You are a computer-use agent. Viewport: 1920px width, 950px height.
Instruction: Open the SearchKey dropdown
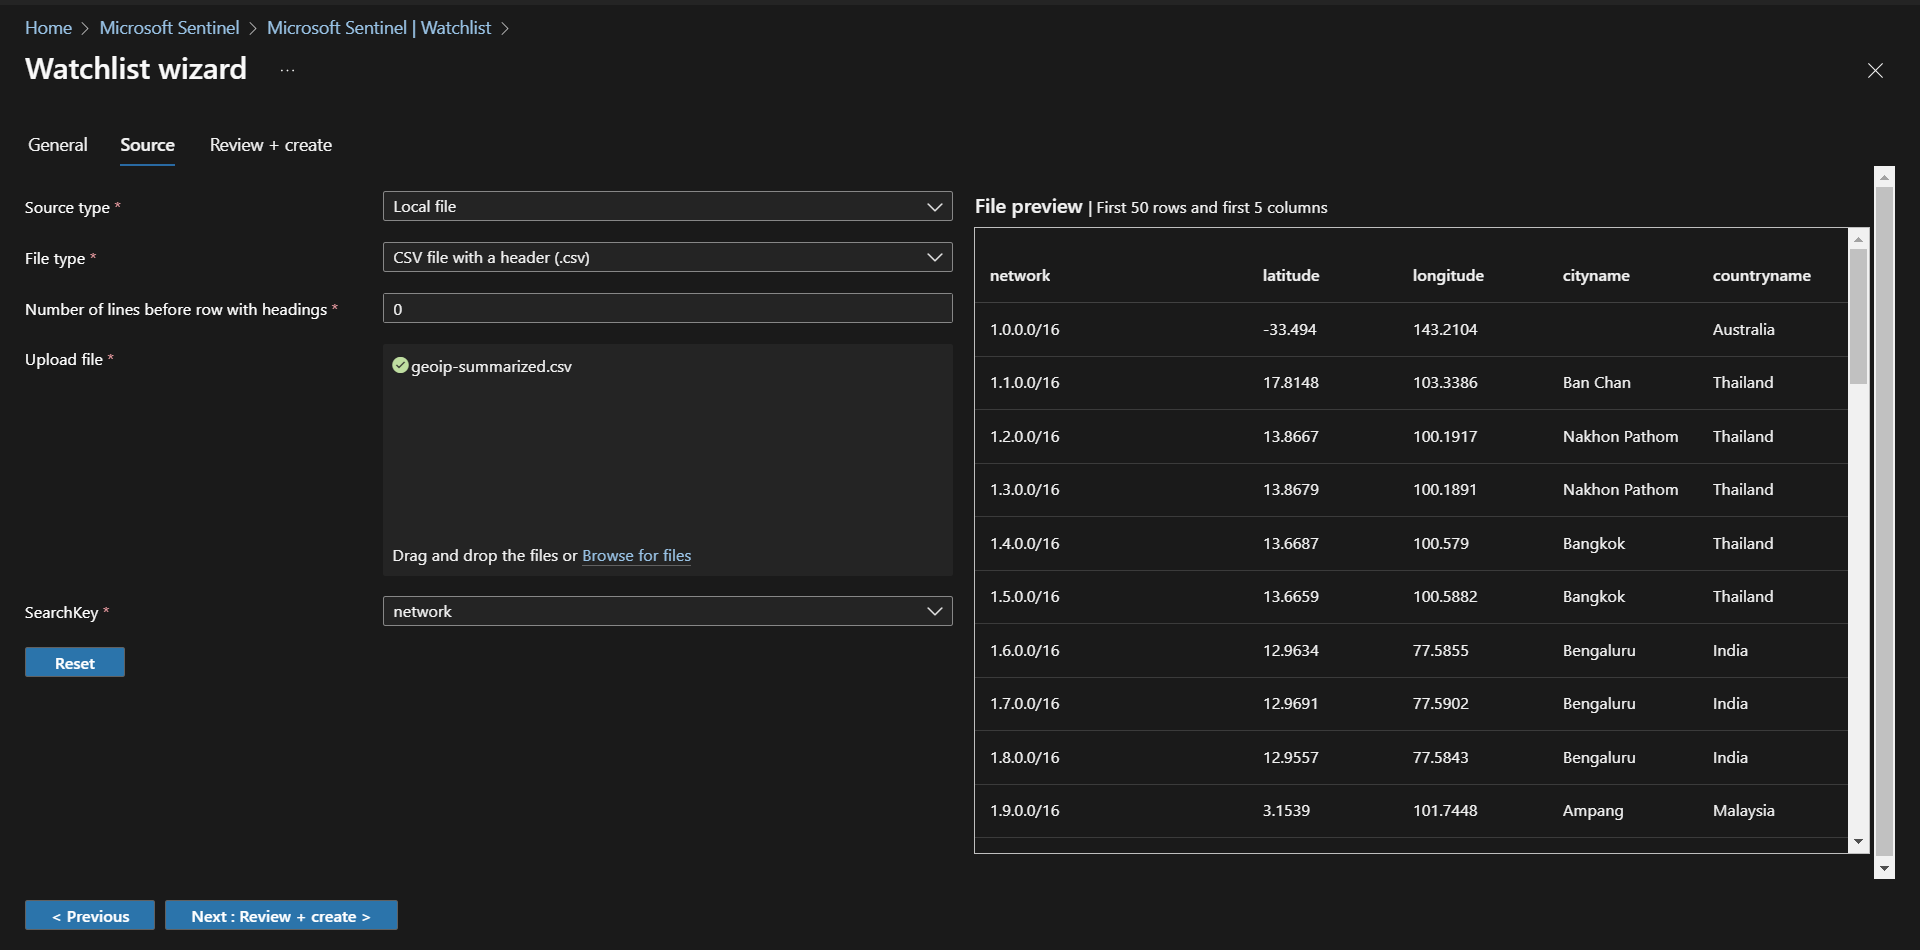(667, 611)
